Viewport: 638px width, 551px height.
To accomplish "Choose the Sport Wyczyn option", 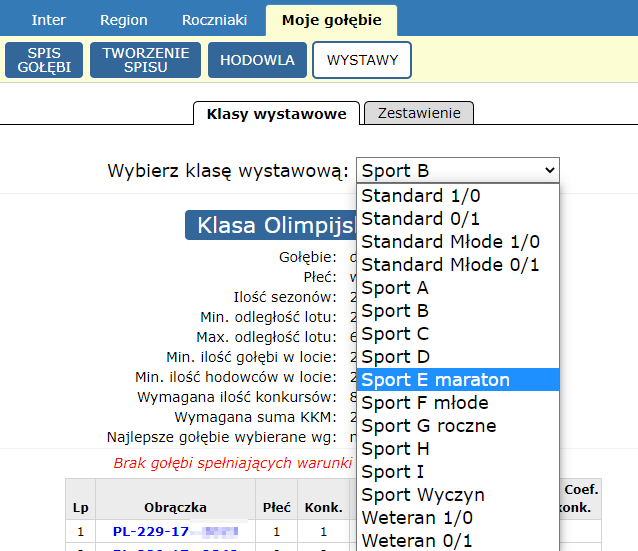I will point(422,495).
